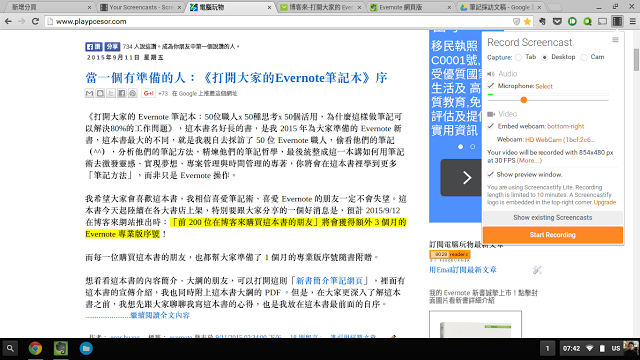Switch to the Evernote 網頁版 tab
Viewport: 640px width, 360px height.
tap(410, 7)
